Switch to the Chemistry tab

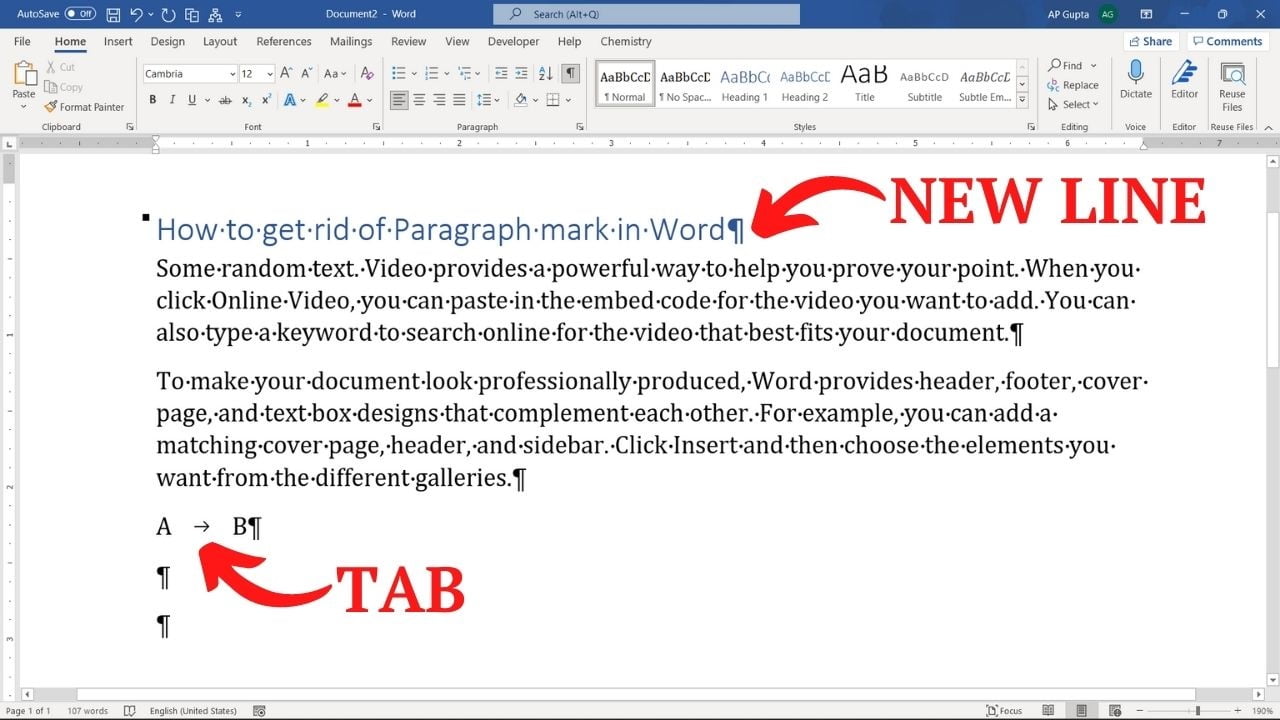tap(626, 42)
